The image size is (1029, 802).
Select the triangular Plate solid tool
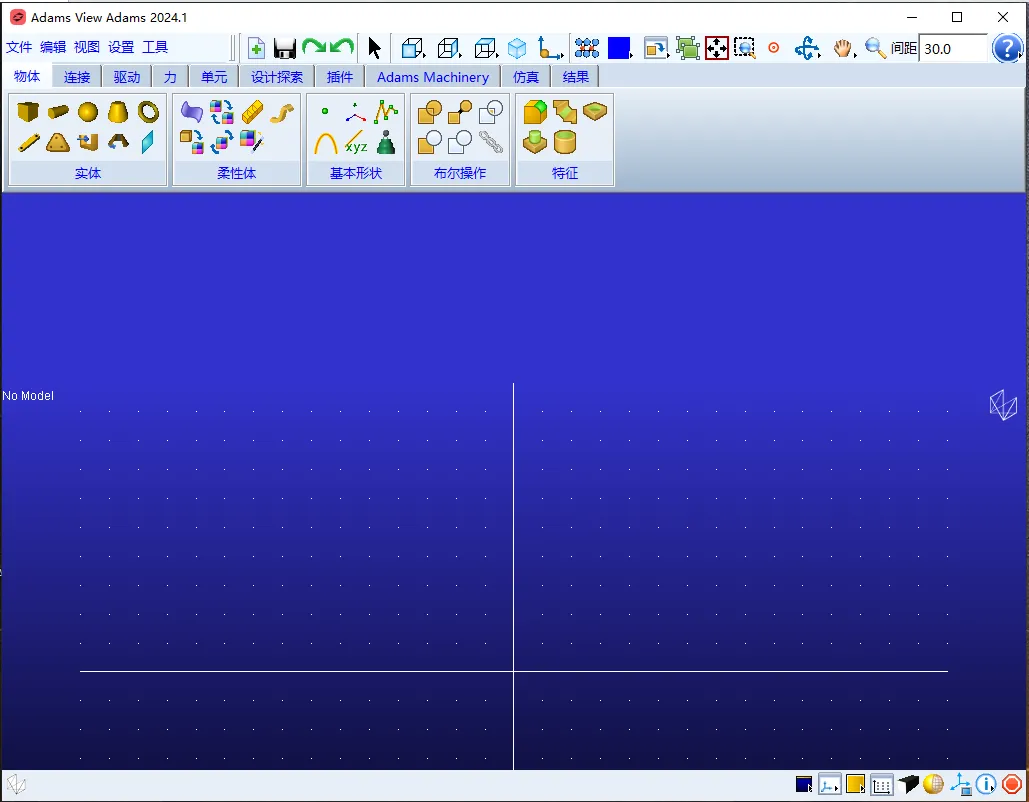(x=58, y=142)
